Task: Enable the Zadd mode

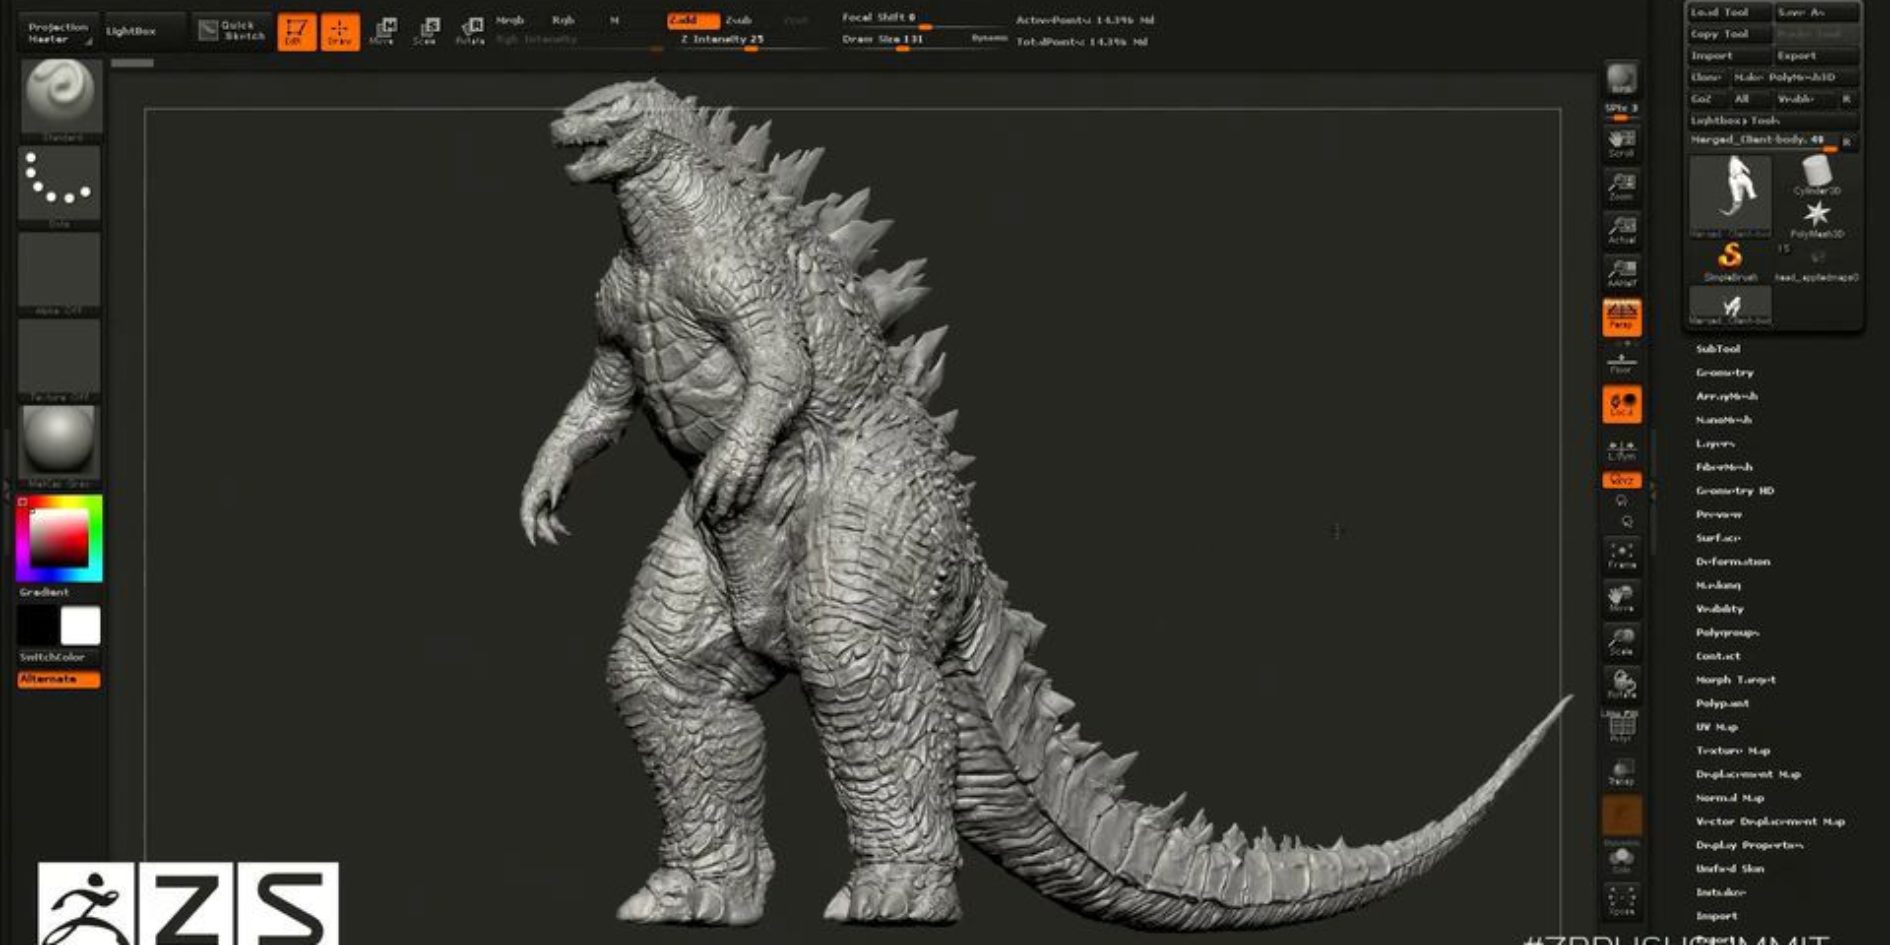Action: coord(692,20)
